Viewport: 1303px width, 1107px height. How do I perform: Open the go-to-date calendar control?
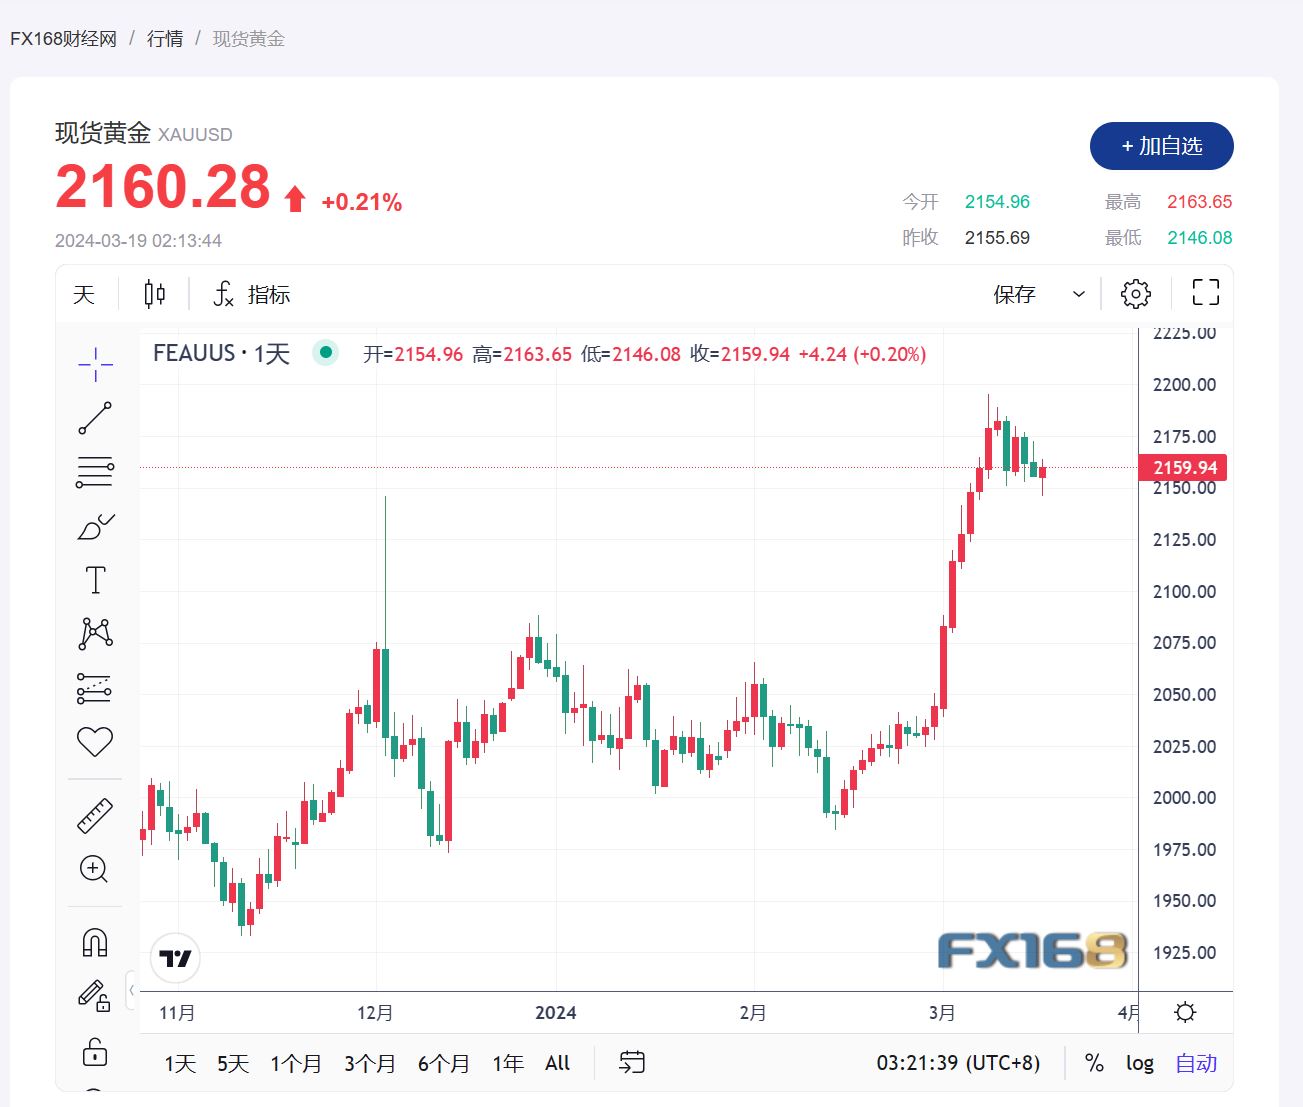(x=630, y=1063)
